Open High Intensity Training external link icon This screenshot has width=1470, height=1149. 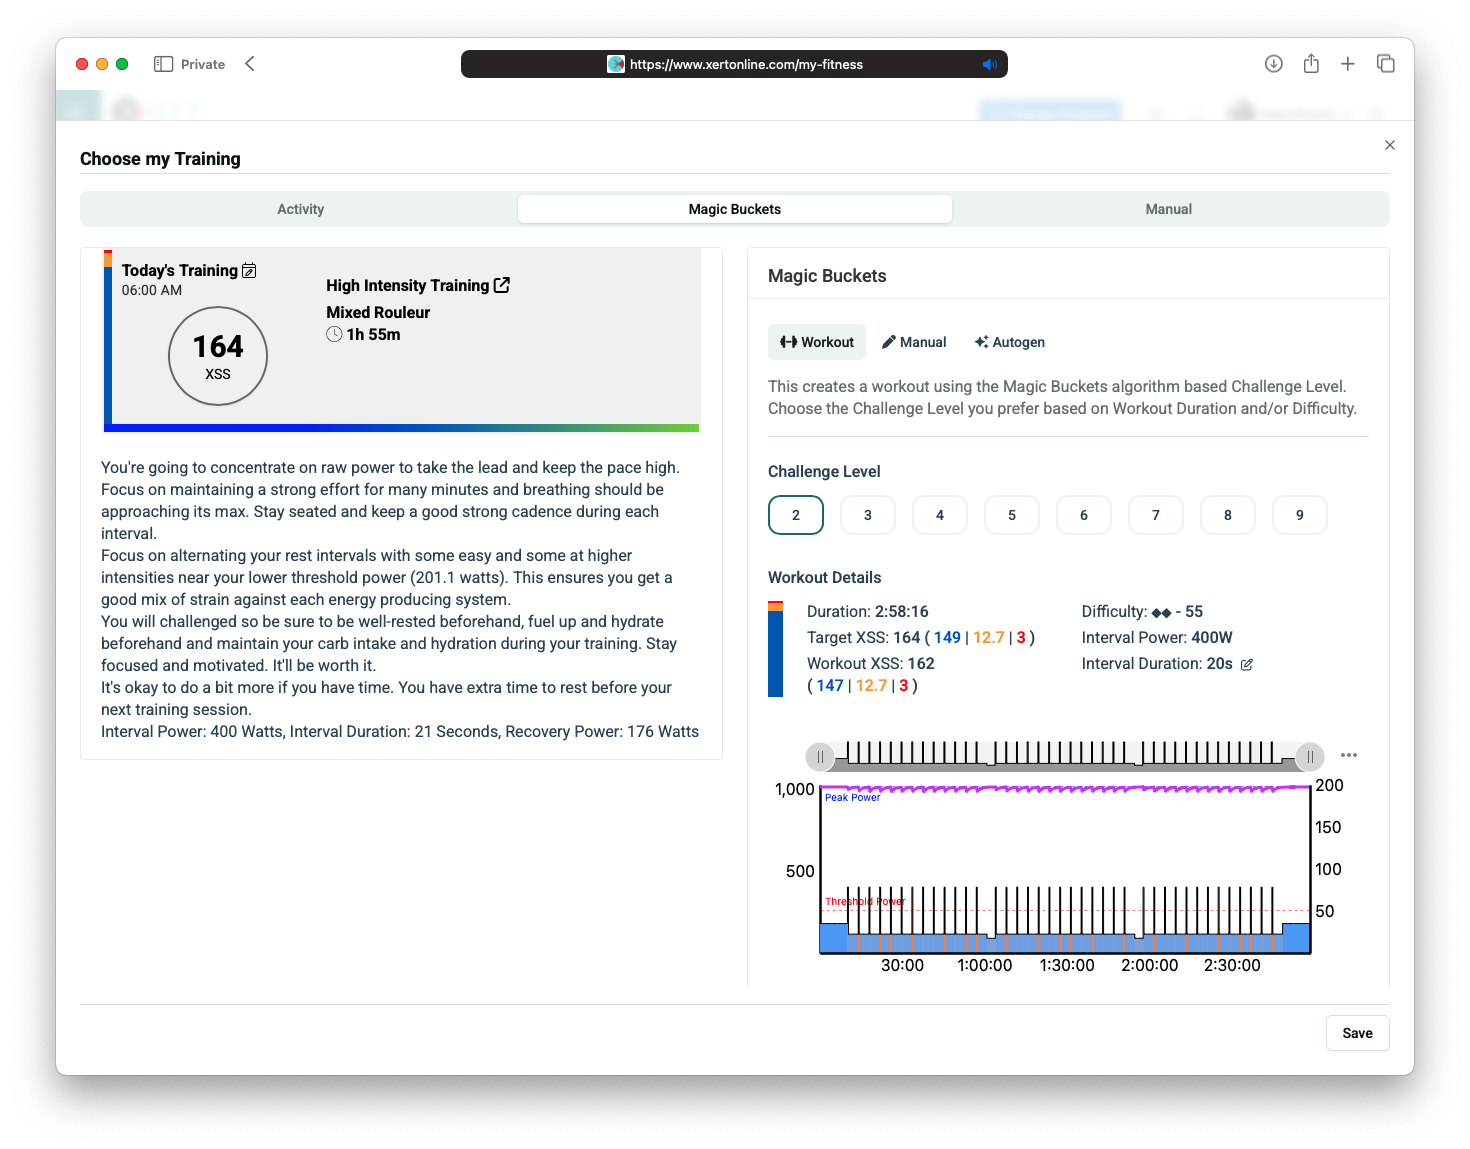point(502,285)
